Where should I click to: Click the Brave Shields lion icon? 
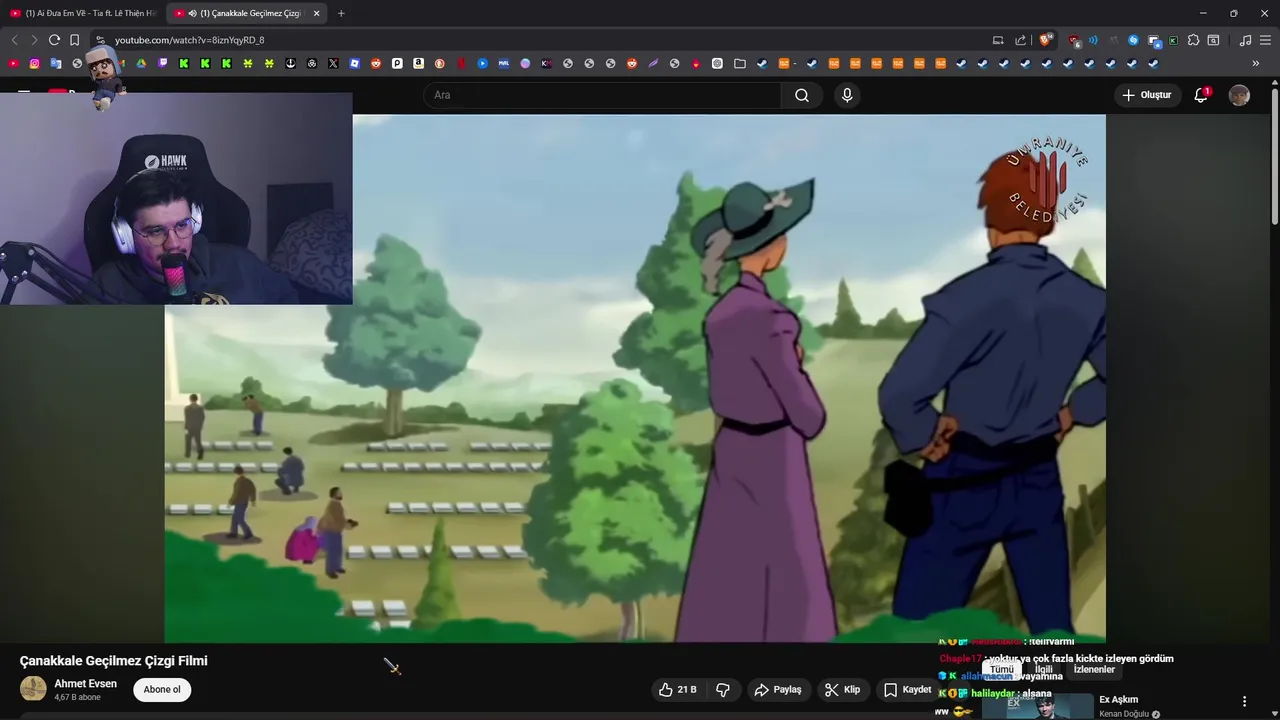(x=1045, y=40)
